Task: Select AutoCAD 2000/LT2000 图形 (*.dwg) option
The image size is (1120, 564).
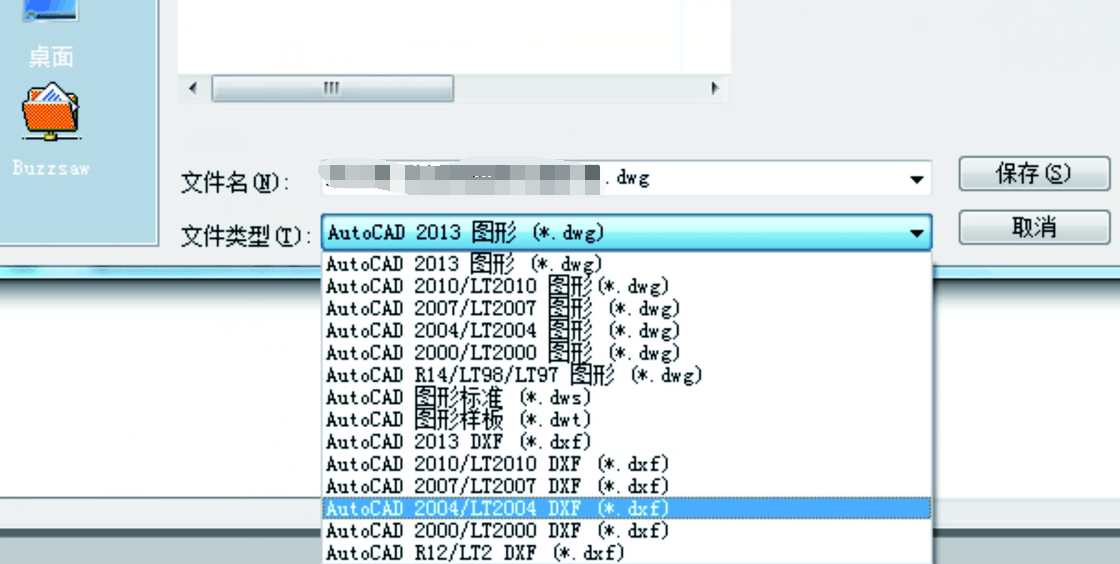Action: pyautogui.click(x=627, y=353)
